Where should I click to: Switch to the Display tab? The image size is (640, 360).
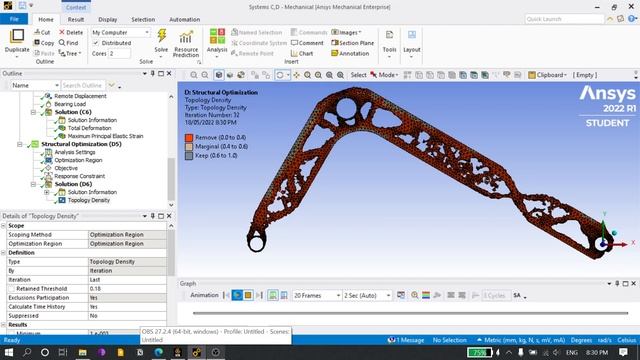point(108,19)
